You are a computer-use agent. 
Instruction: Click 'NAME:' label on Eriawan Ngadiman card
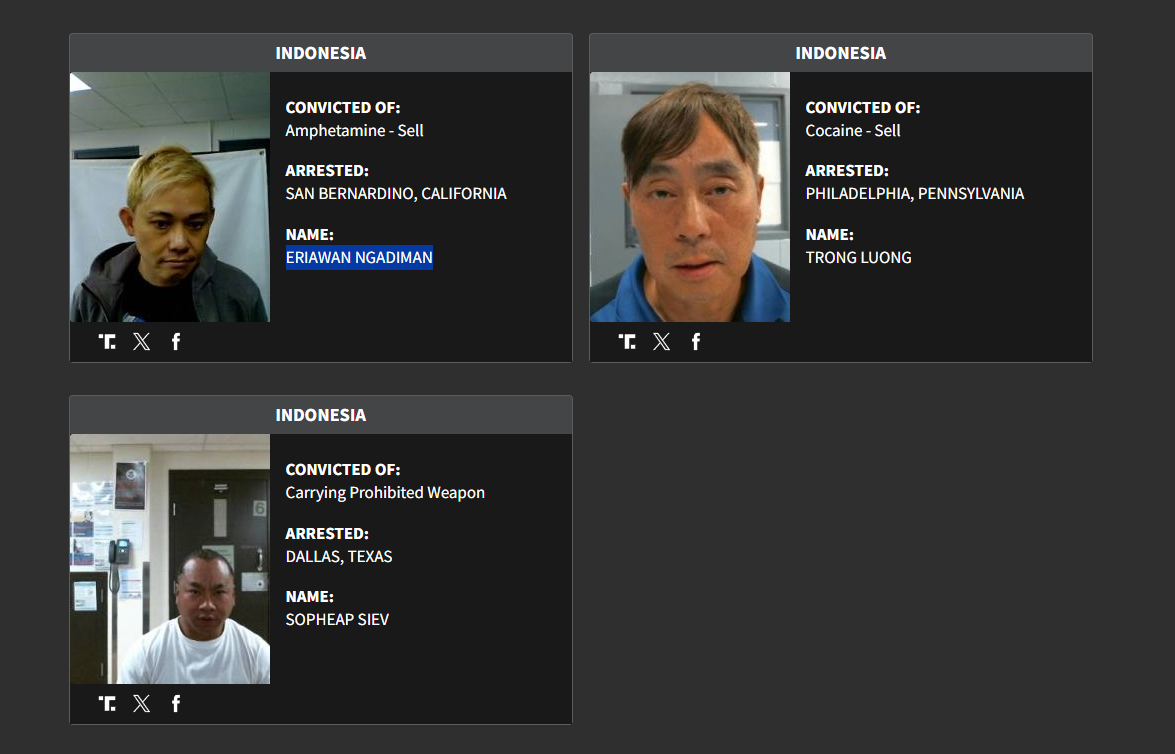pyautogui.click(x=309, y=235)
